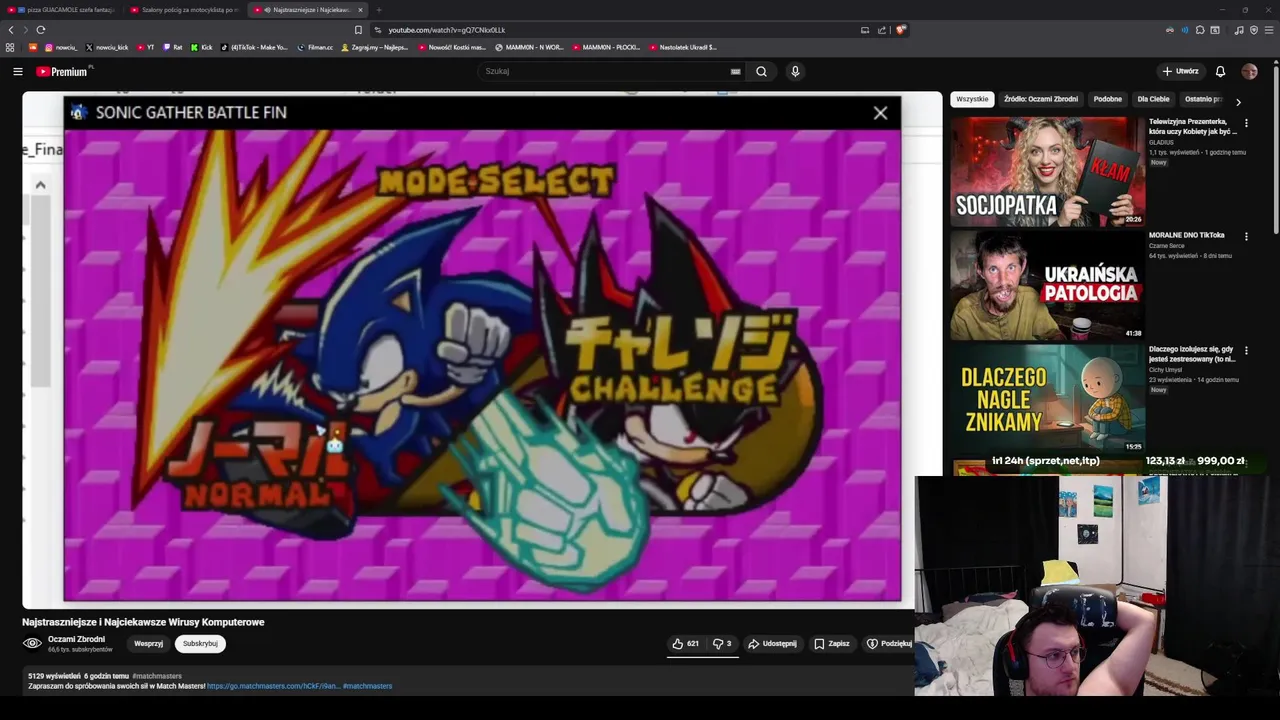1280x720 pixels.
Task: Open Oczami Zbrodni channel avatar
Action: [32, 644]
